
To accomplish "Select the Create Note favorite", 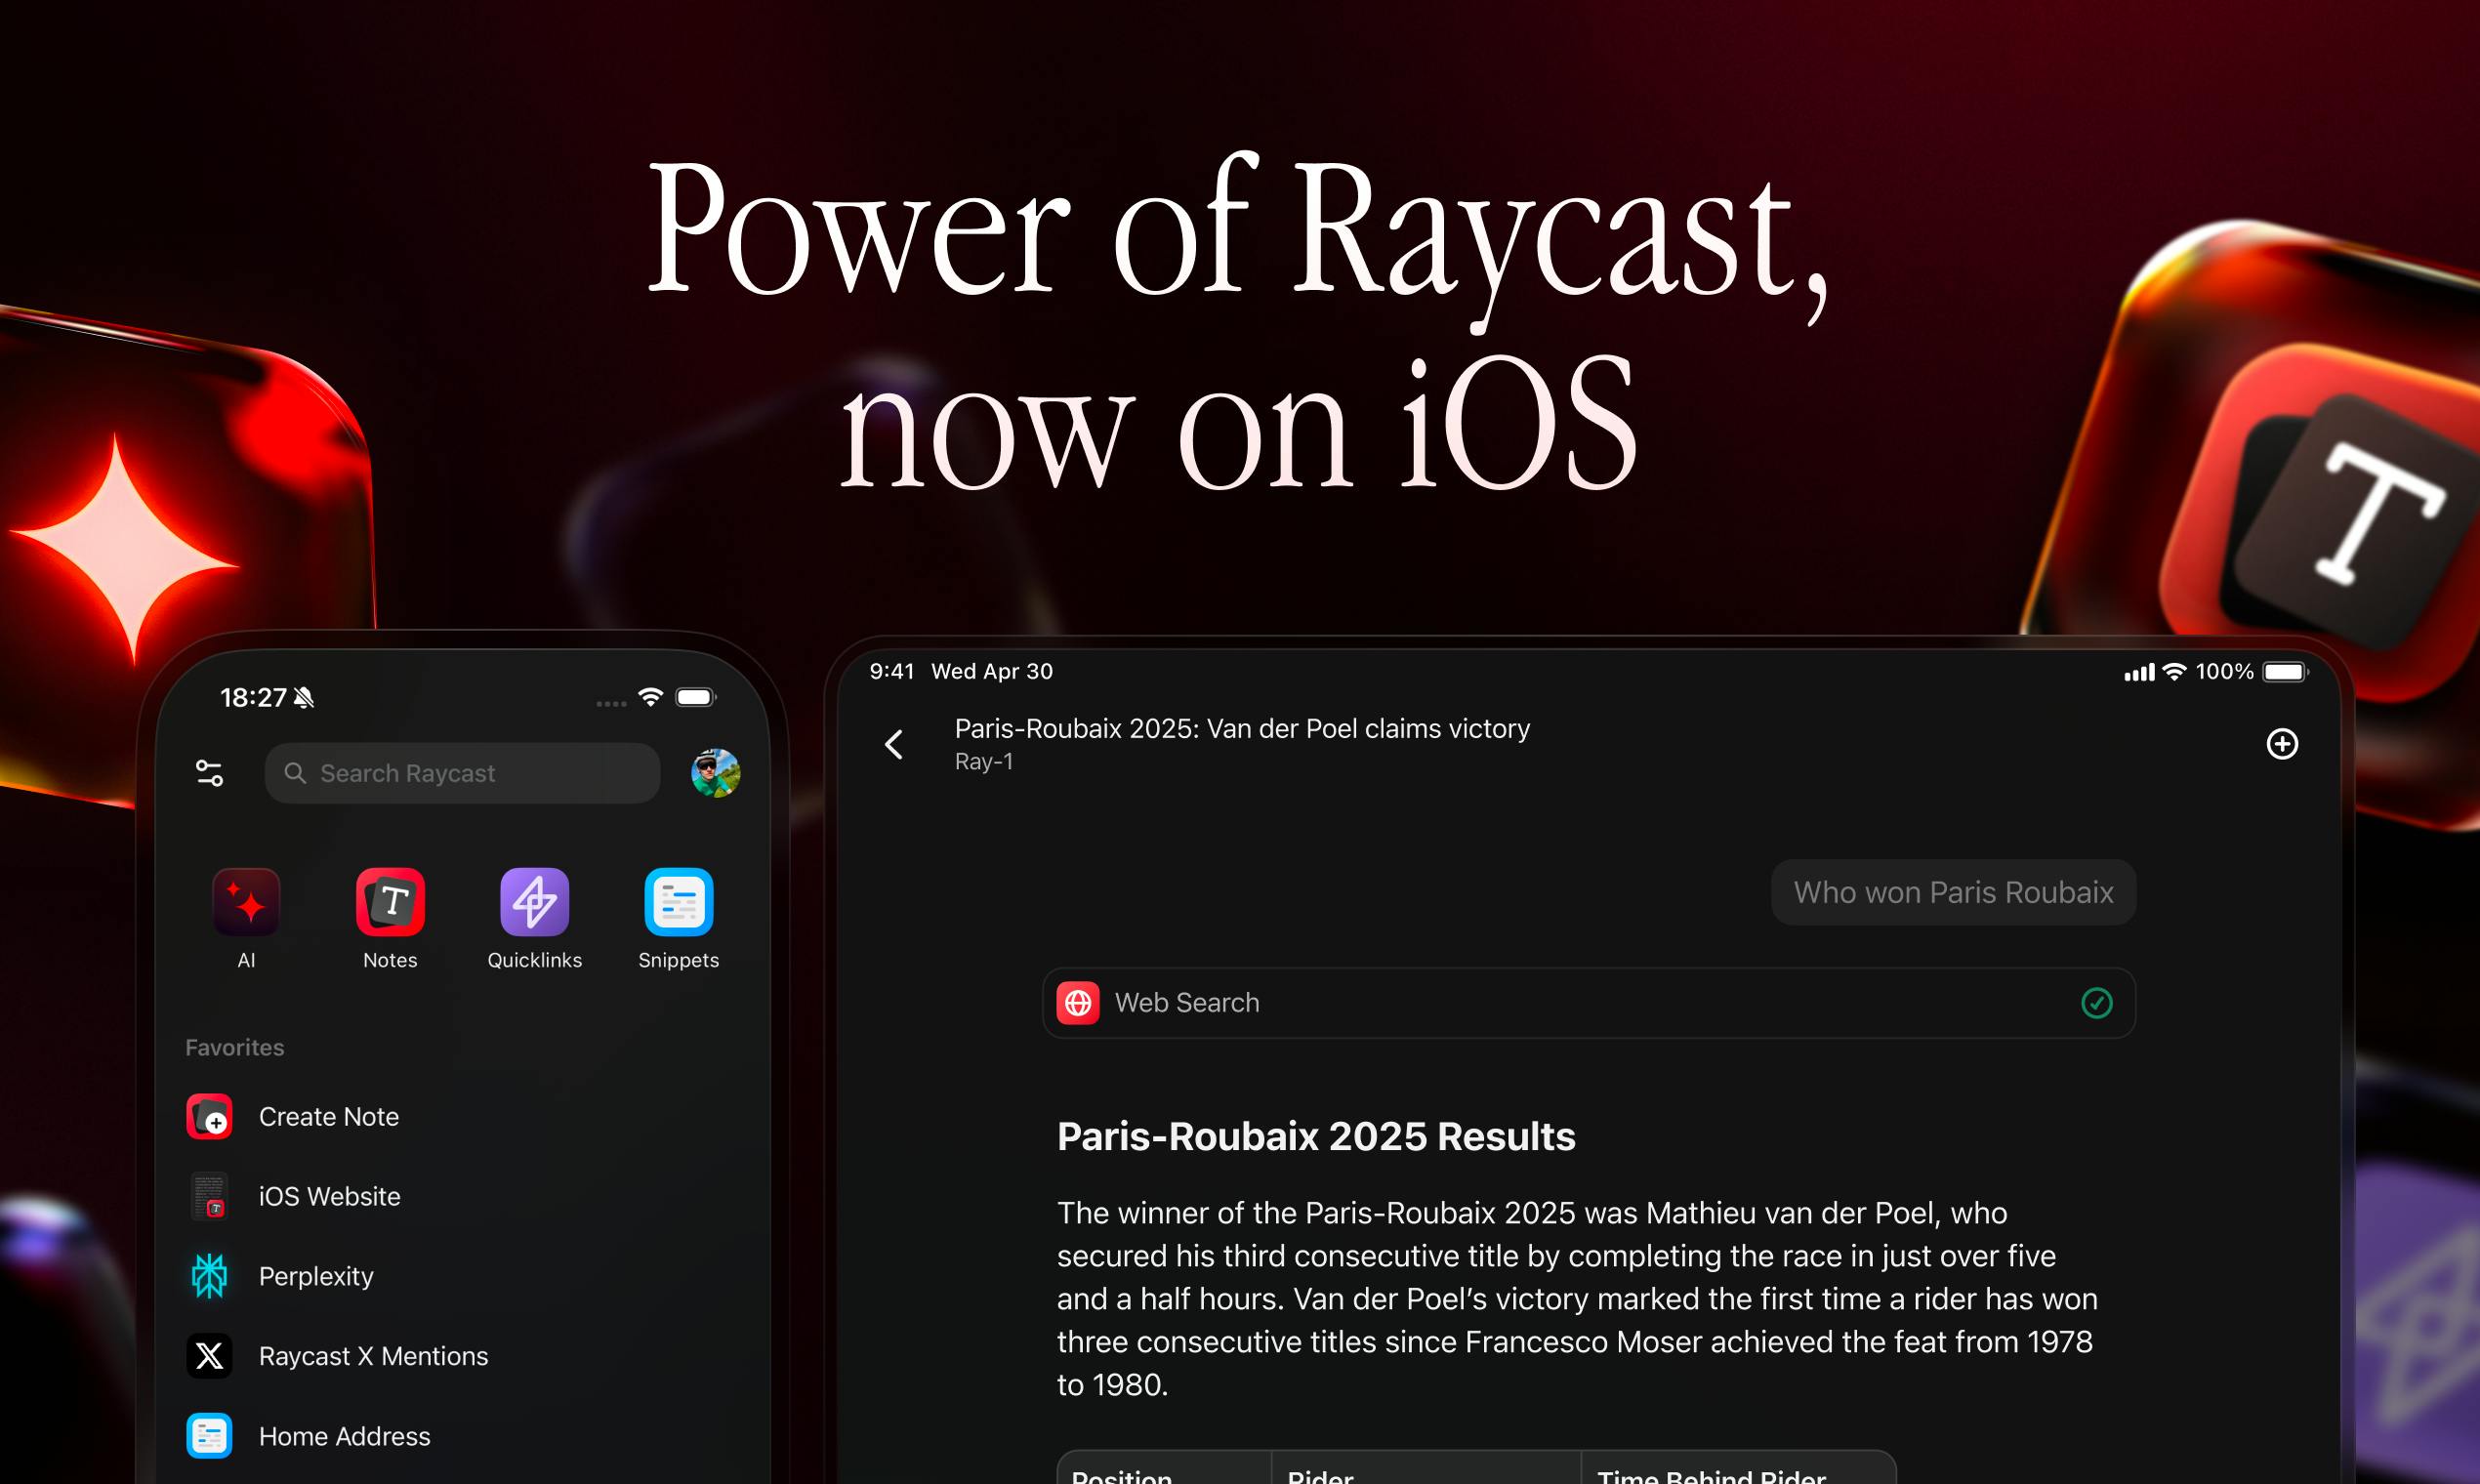I will coord(462,1116).
